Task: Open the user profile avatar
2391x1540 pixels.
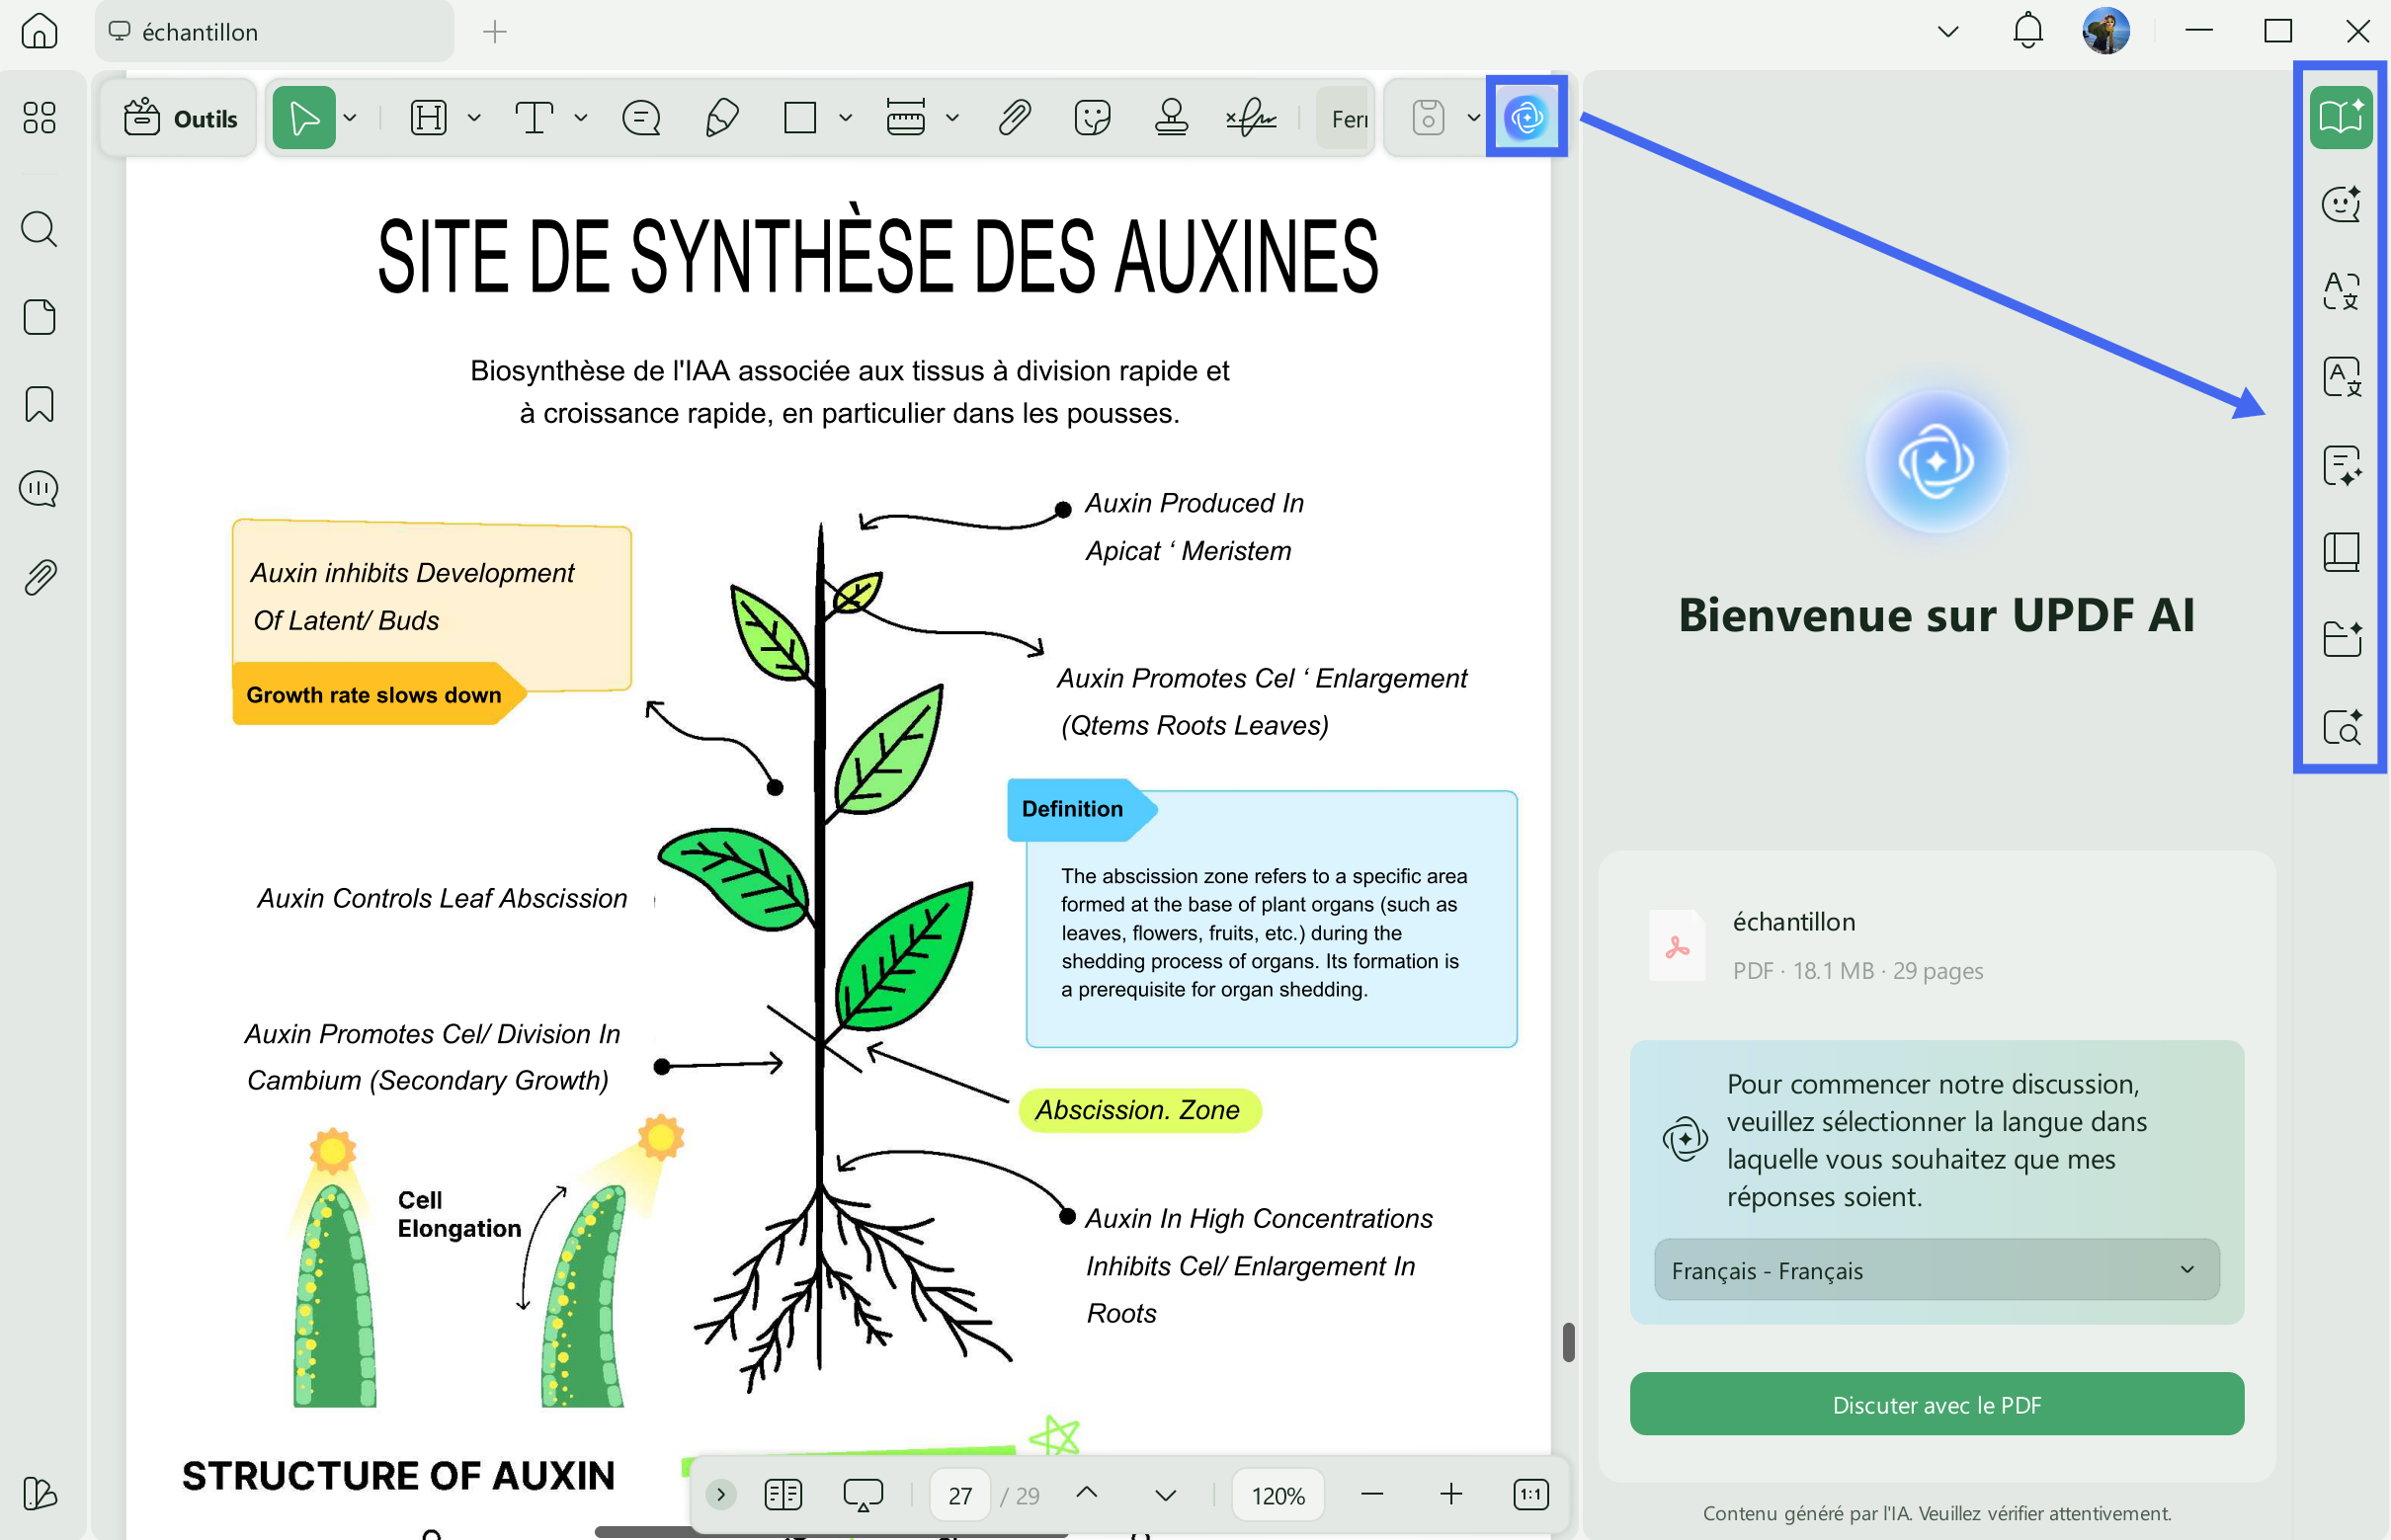Action: pyautogui.click(x=2105, y=31)
